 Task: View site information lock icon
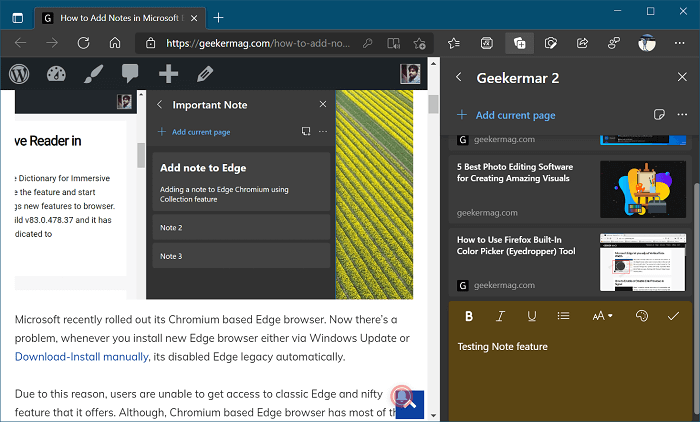click(x=151, y=43)
